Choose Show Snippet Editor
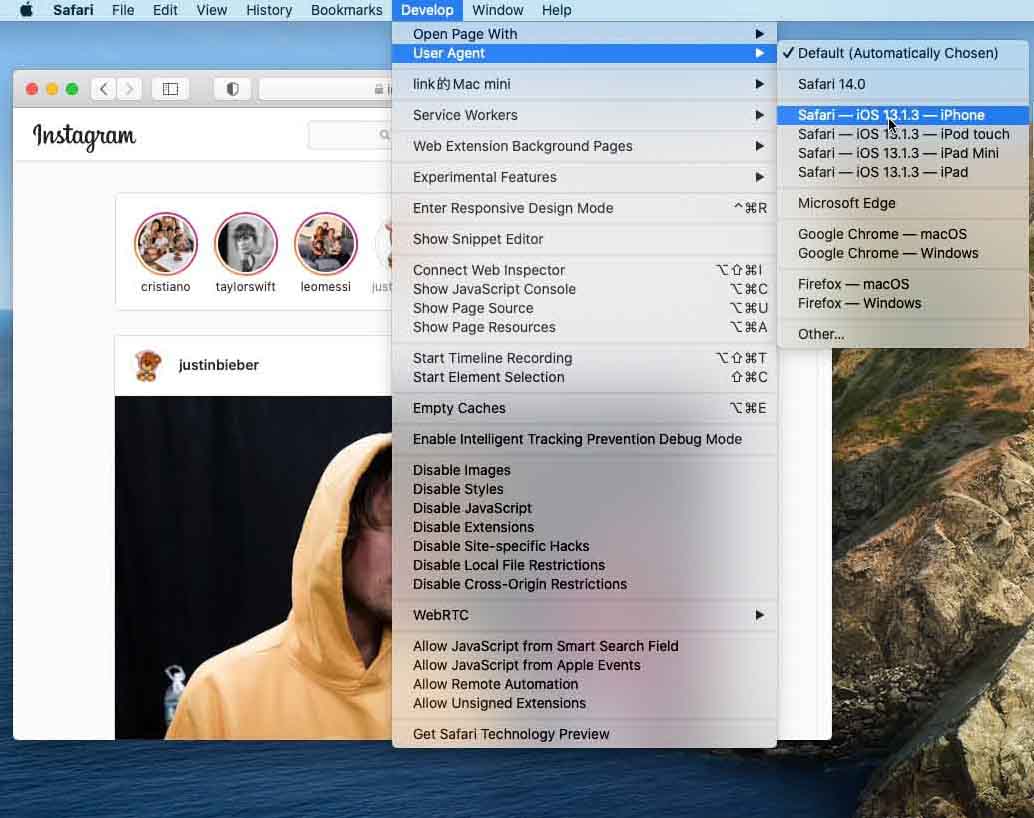The height and width of the screenshot is (818, 1034). coord(584,239)
